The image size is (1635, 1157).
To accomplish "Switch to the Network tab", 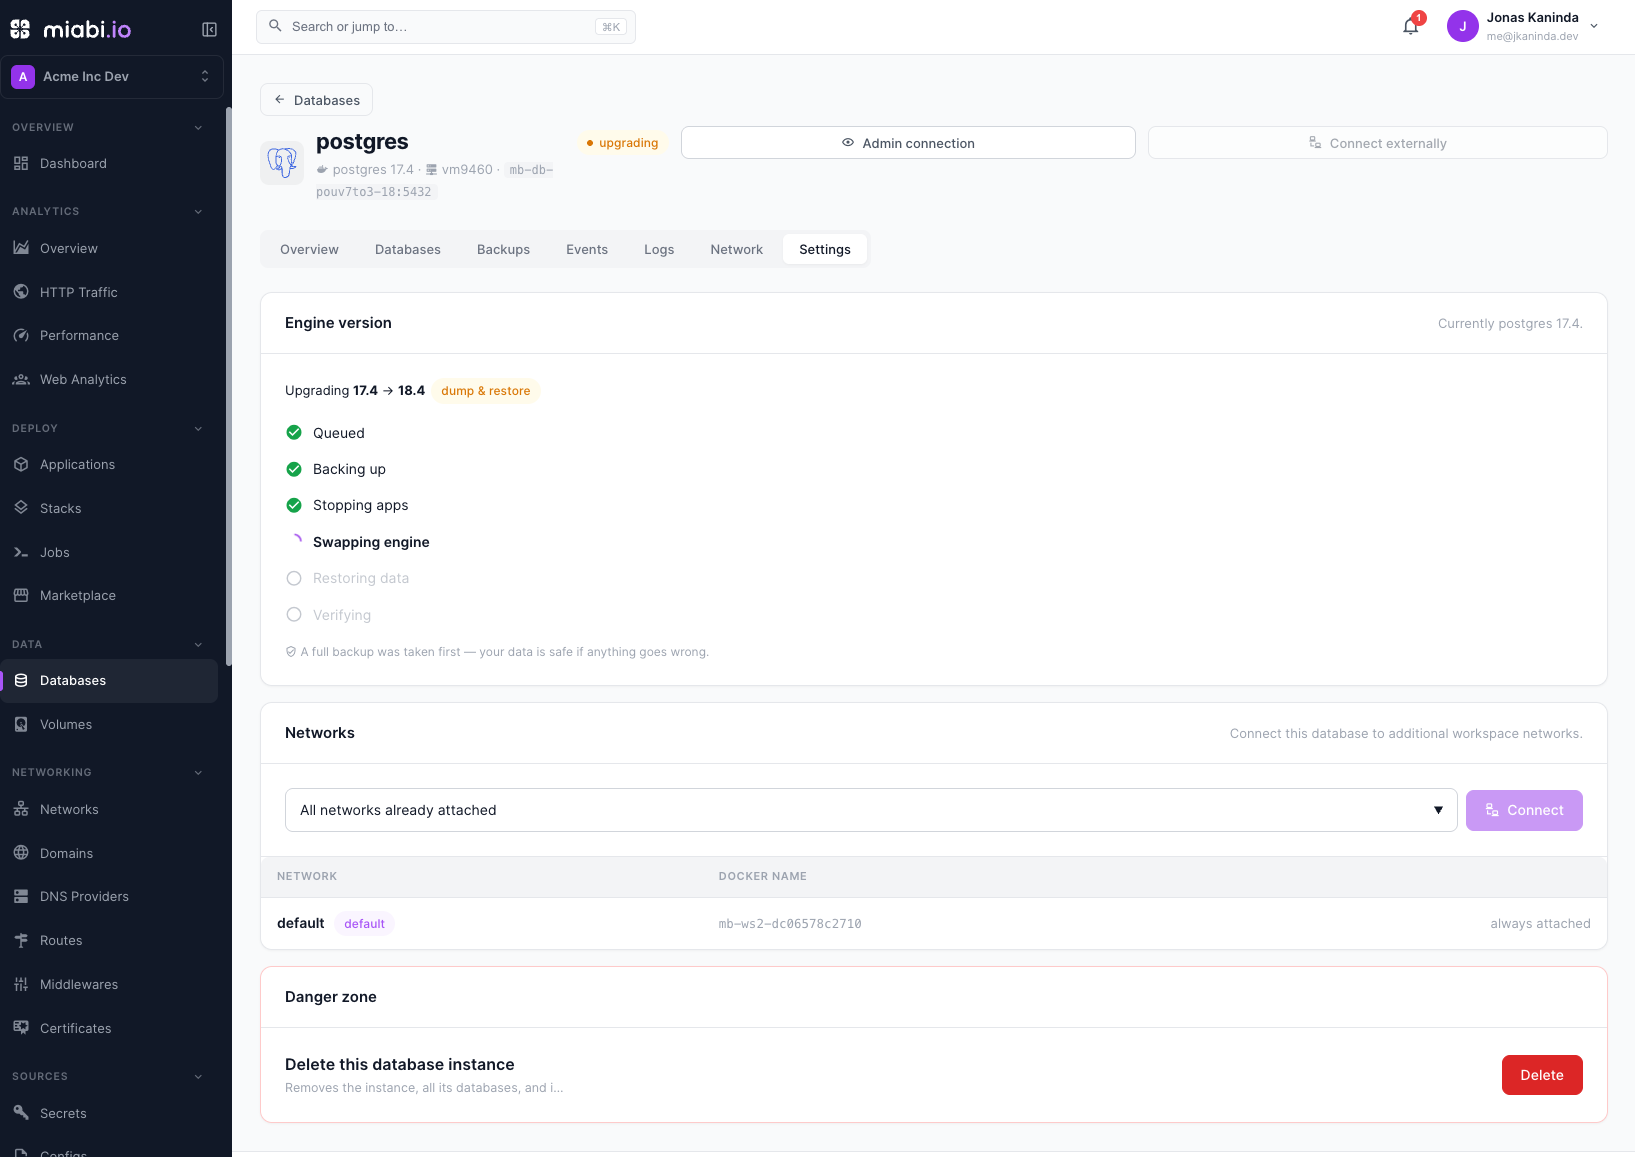I will tap(737, 249).
